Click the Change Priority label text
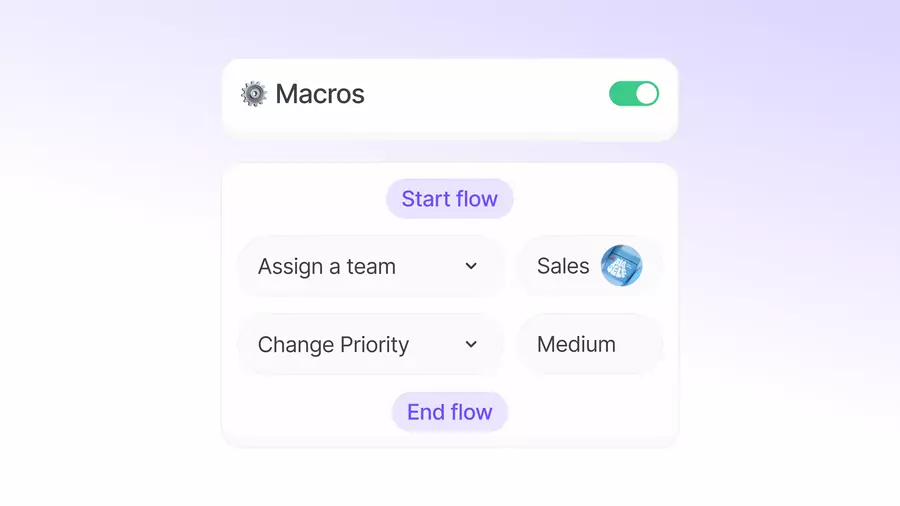Viewport: 900px width, 506px height. tap(333, 345)
